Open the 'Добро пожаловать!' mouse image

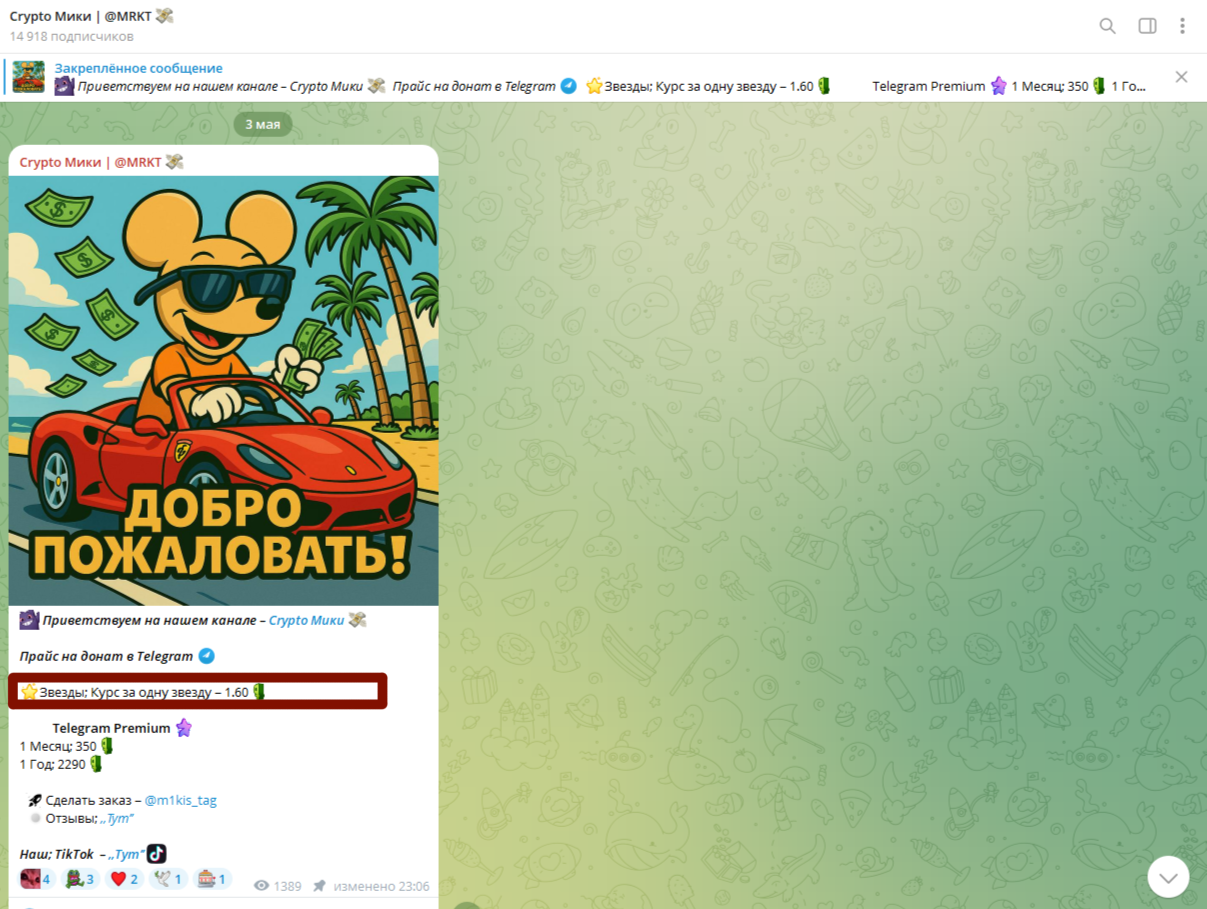point(223,391)
